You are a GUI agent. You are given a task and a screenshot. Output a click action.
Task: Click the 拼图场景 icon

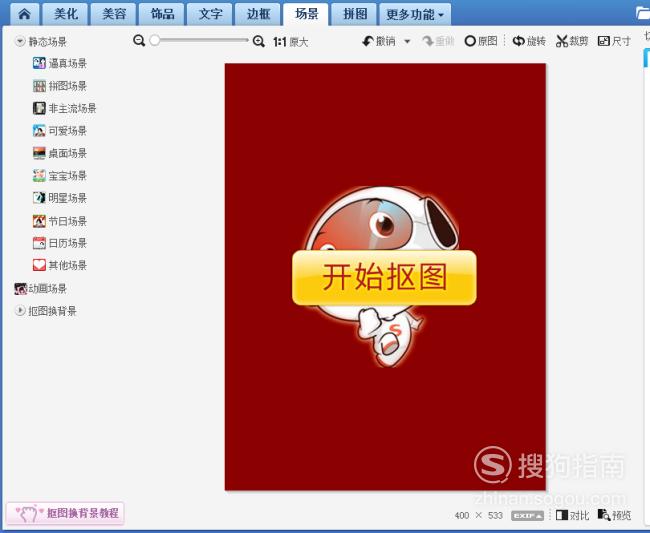click(39, 86)
